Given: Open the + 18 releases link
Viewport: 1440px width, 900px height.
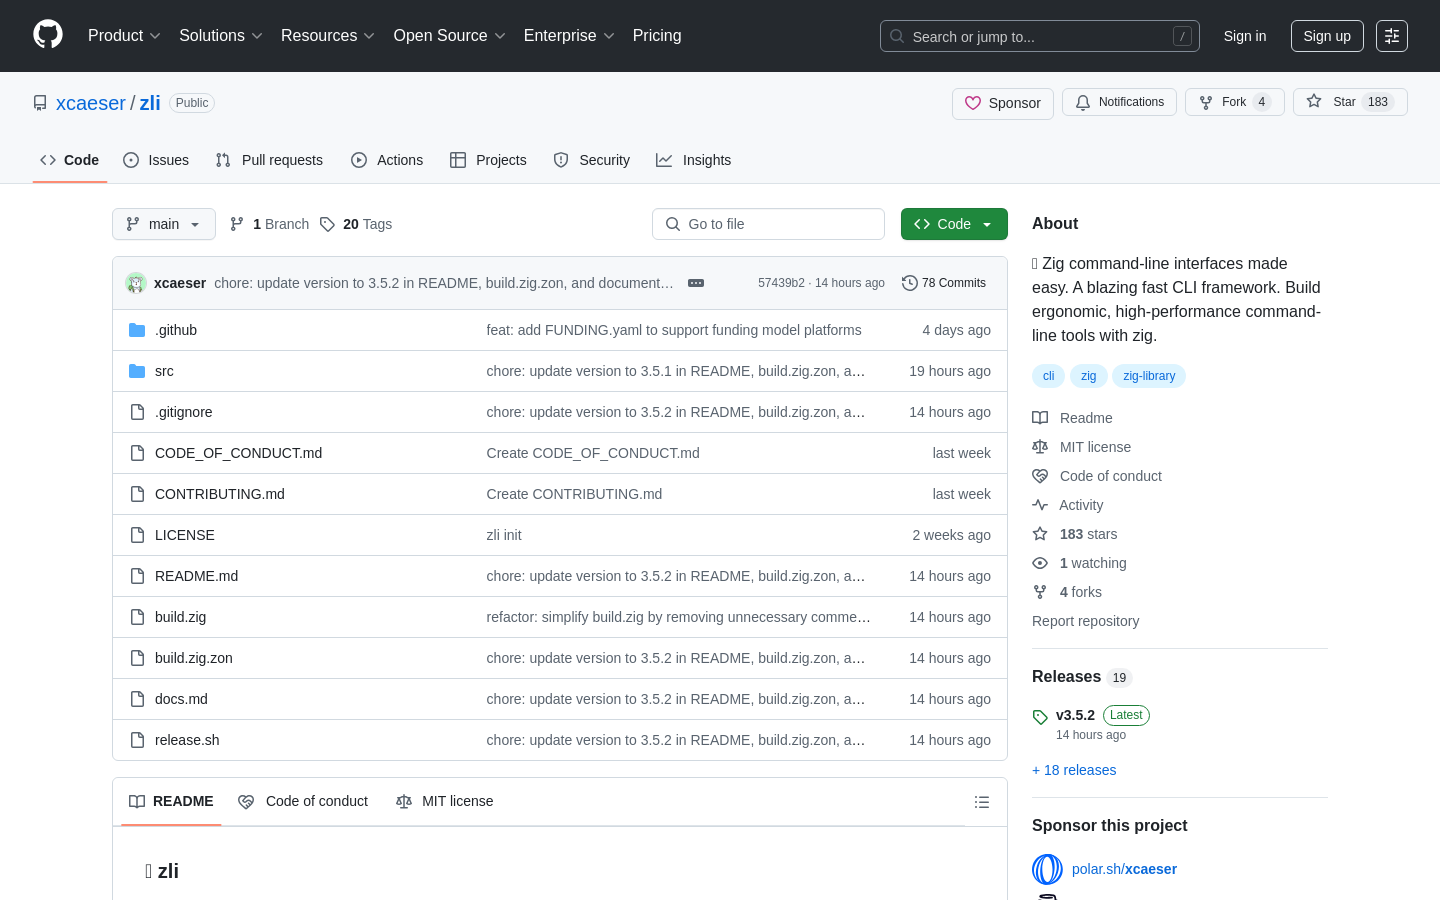Looking at the screenshot, I should pyautogui.click(x=1074, y=770).
